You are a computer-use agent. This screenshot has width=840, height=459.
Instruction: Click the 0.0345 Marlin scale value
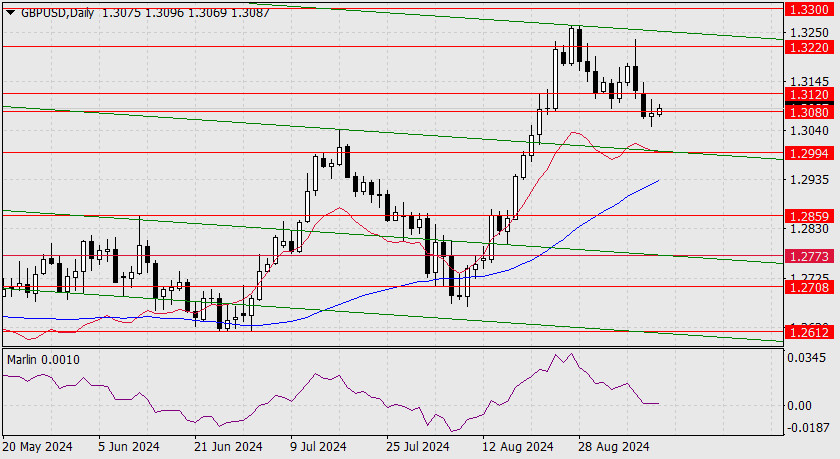[x=806, y=357]
